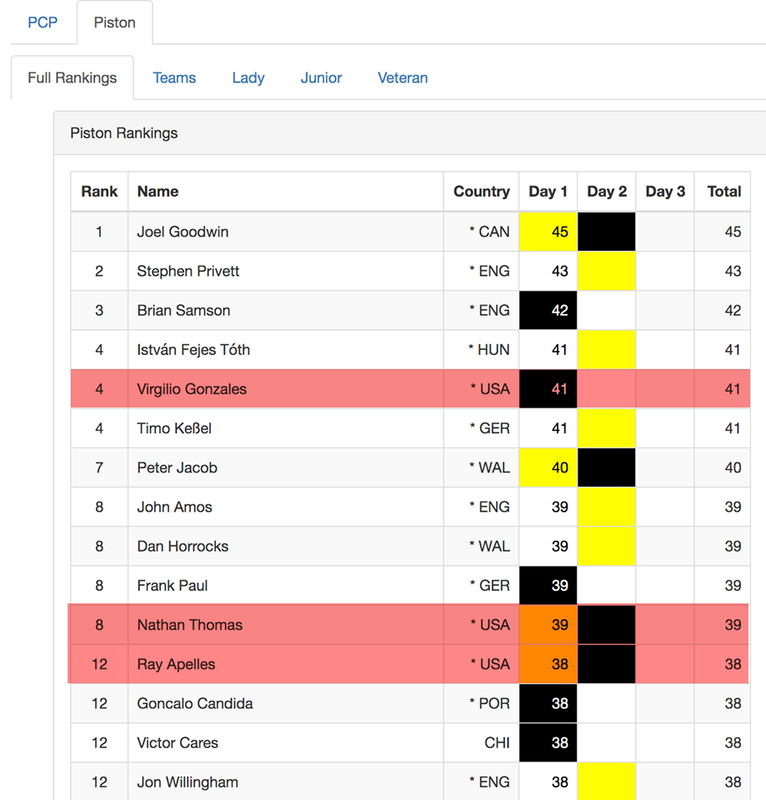Click Brian Samson's black Day 1 score 42
This screenshot has width=766, height=800.
[548, 310]
